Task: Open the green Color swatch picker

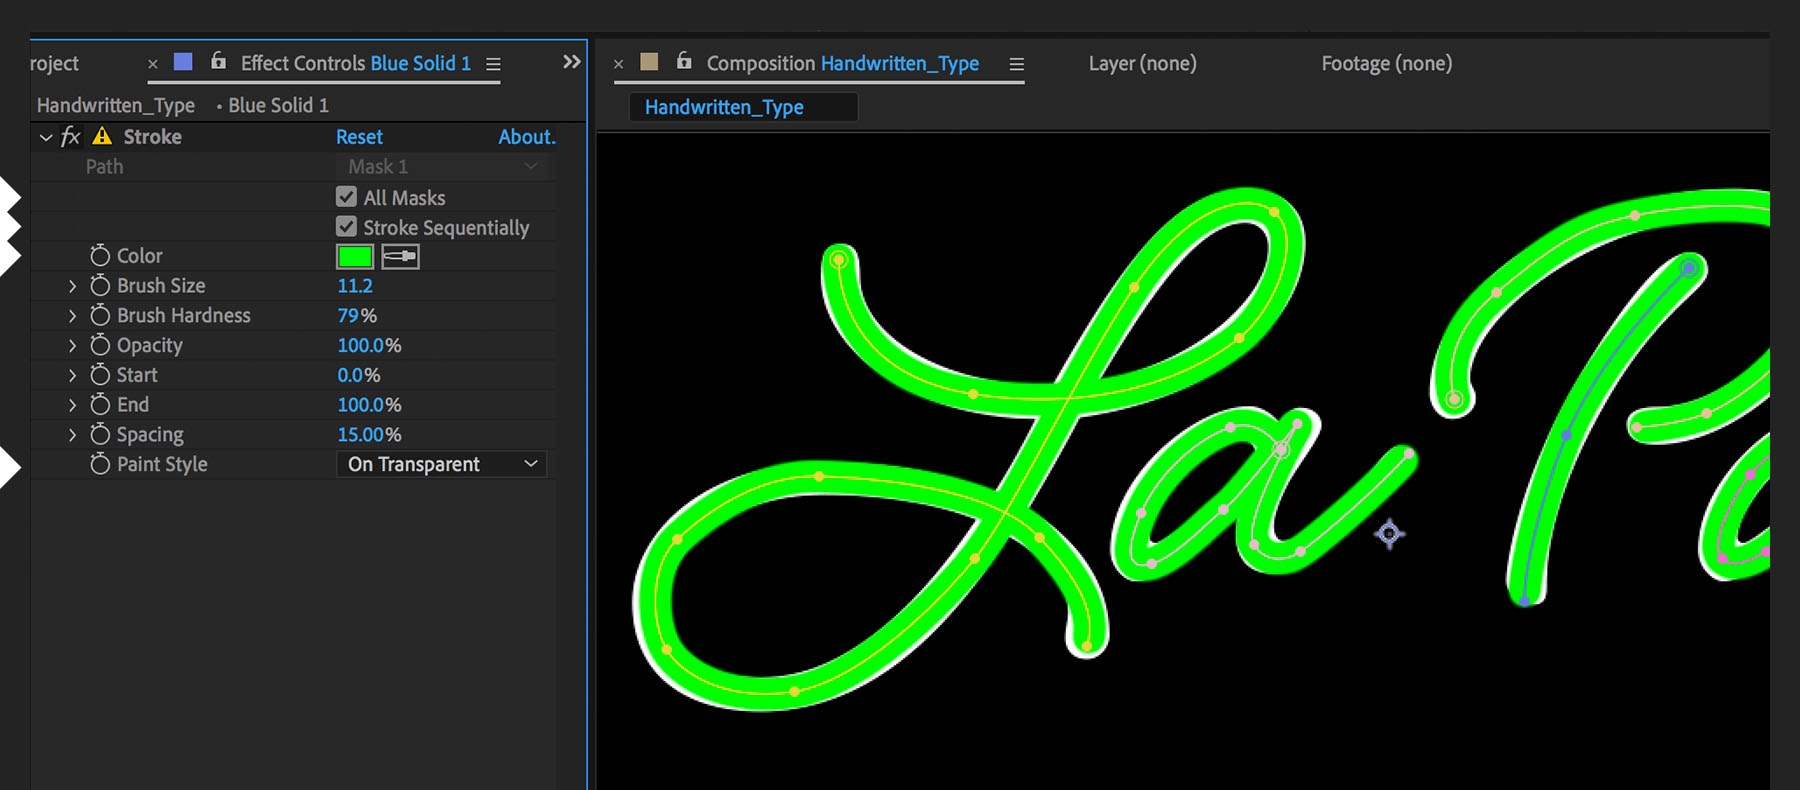Action: (355, 256)
